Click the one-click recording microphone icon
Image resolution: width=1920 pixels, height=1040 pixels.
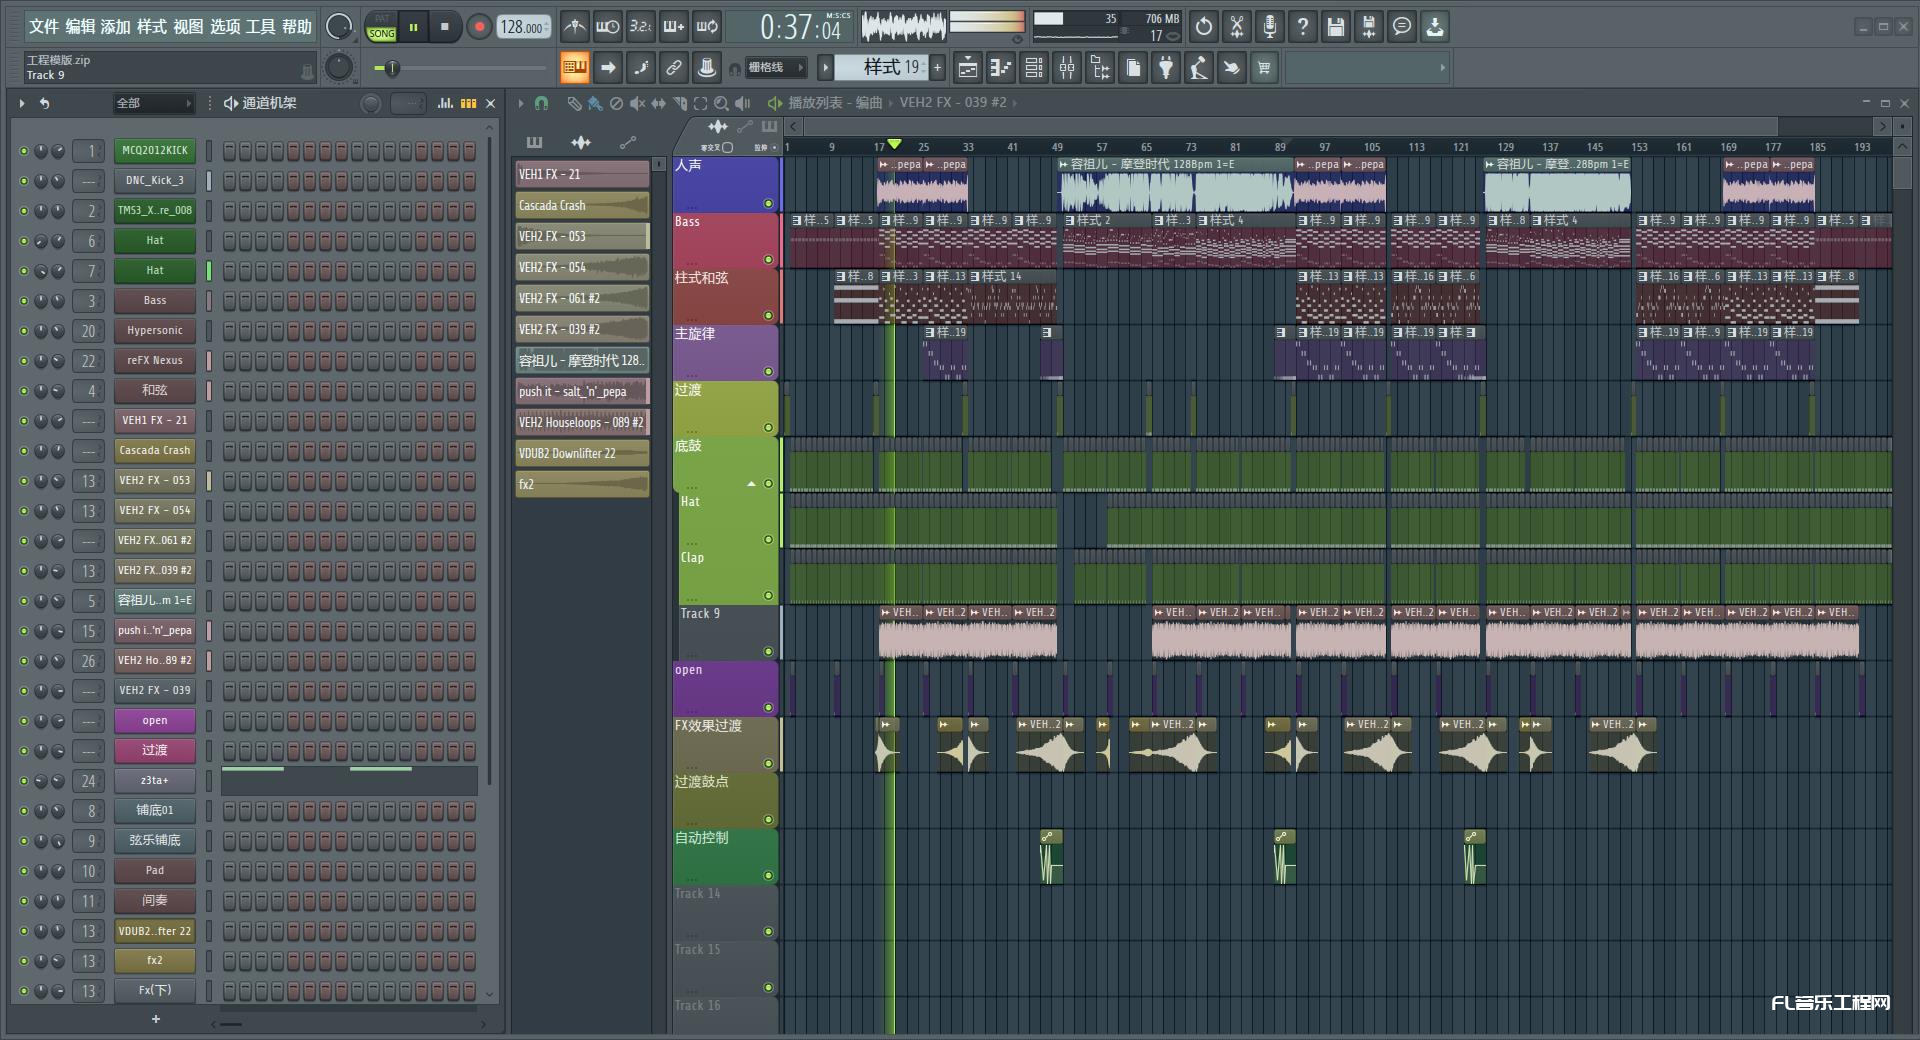[1270, 27]
